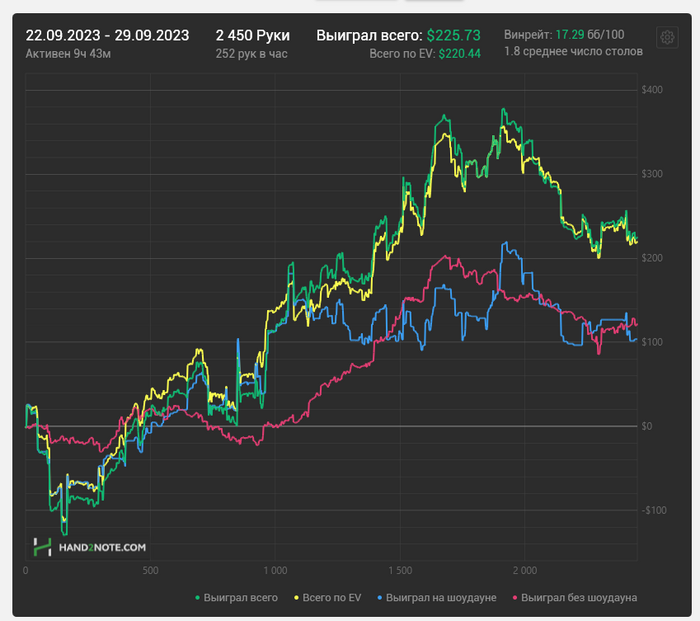The width and height of the screenshot is (700, 621).
Task: Click the $100 y-axis label
Action: coord(652,342)
